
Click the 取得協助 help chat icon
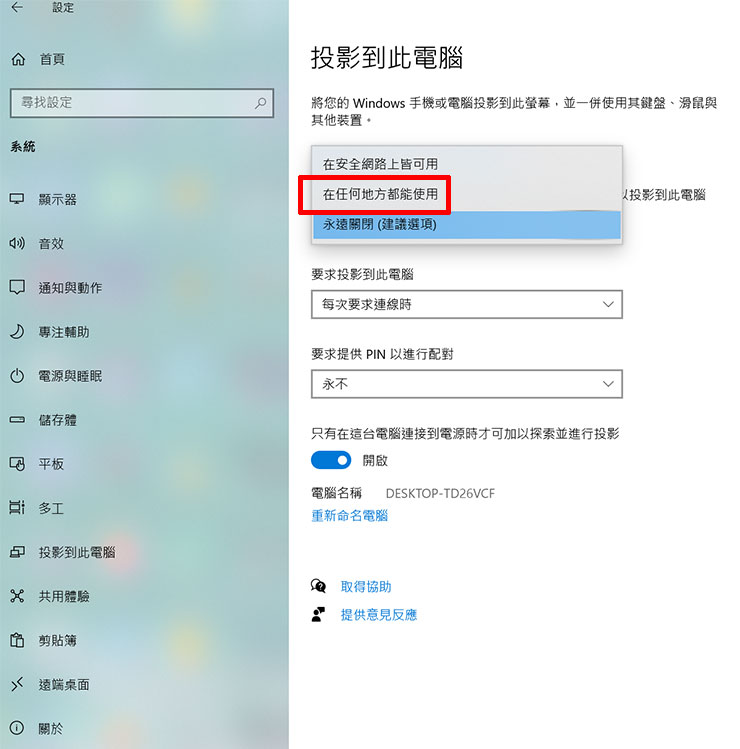tap(318, 586)
